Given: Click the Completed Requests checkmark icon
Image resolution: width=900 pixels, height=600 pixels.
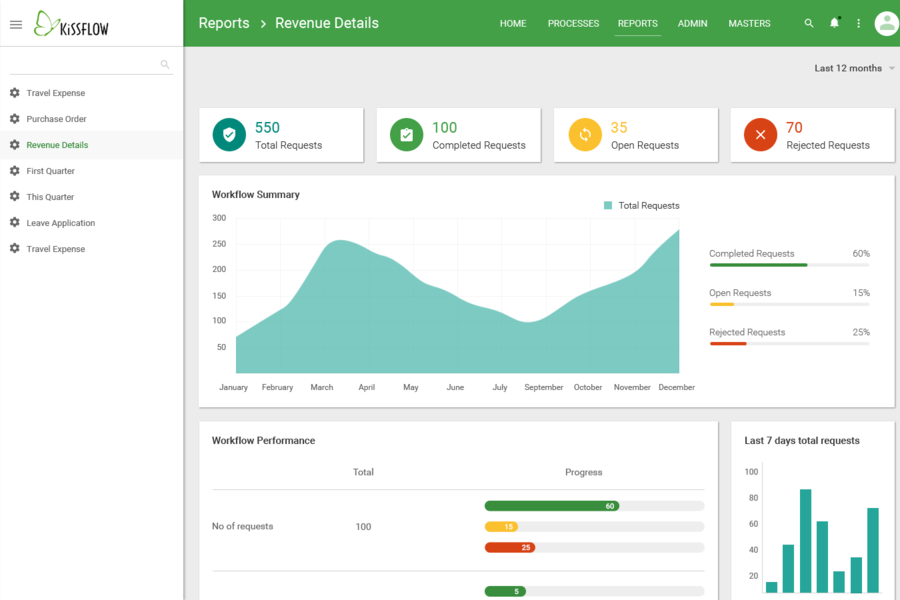Looking at the screenshot, I should (x=406, y=135).
